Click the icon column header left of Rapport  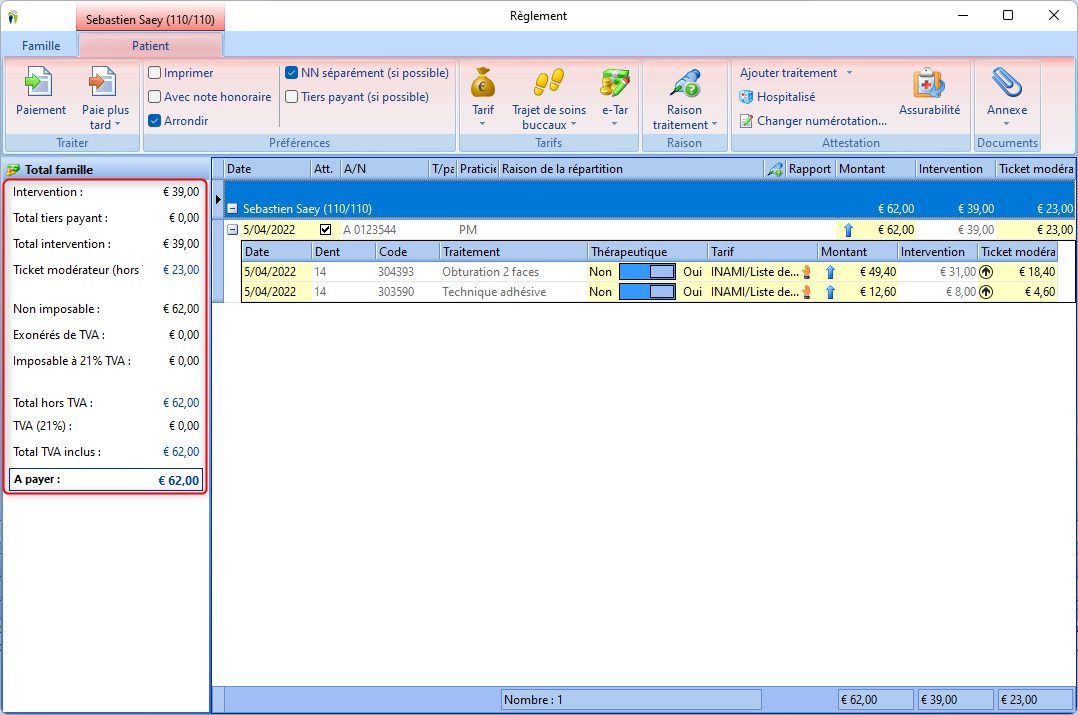pyautogui.click(x=775, y=169)
